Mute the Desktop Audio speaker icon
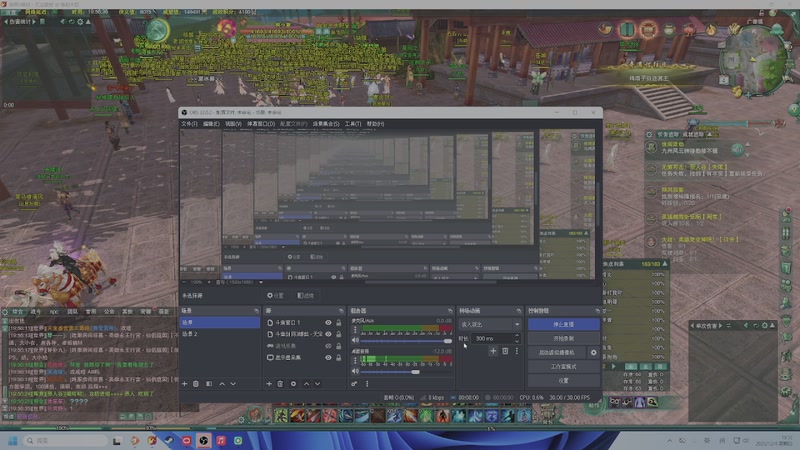The image size is (800, 450). tap(355, 371)
